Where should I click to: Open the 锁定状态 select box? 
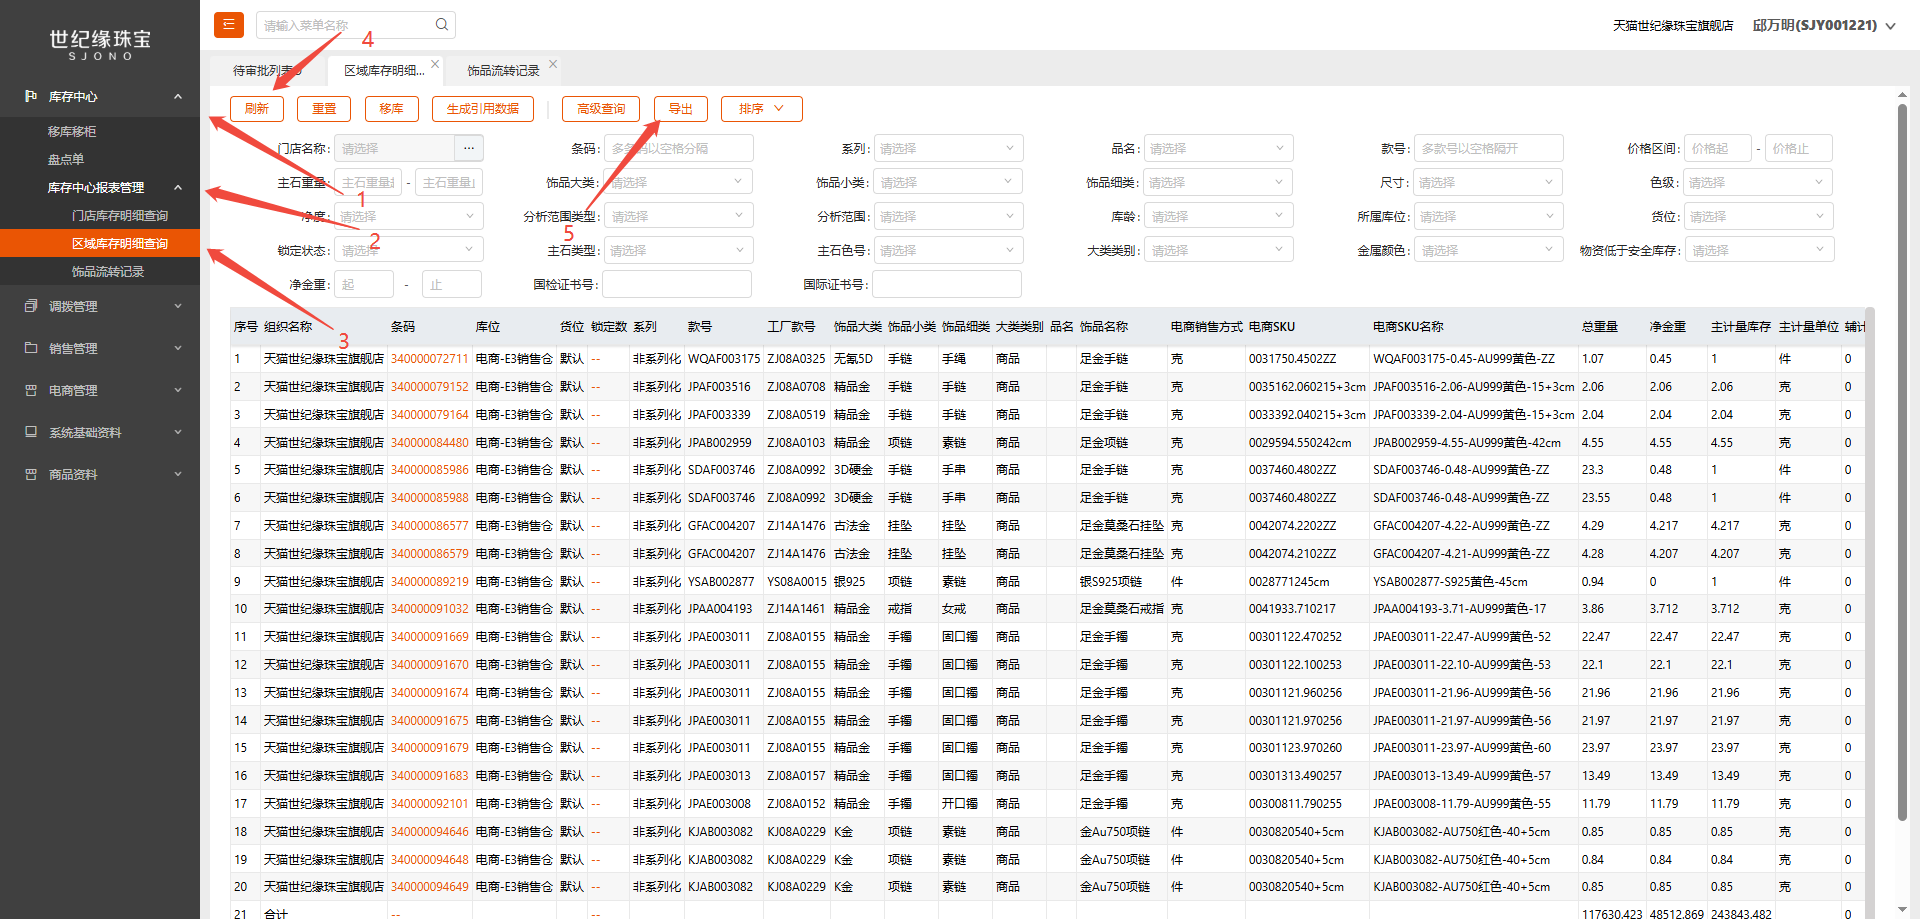click(408, 250)
